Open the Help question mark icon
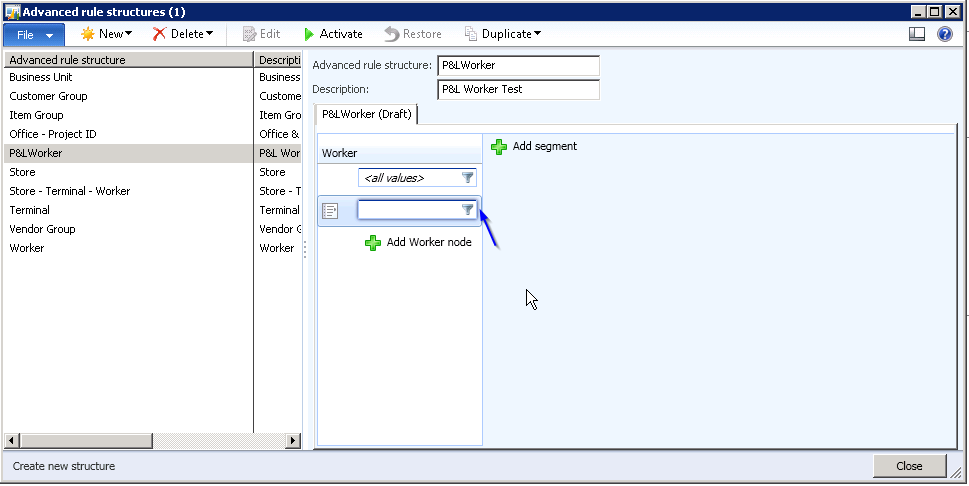 coord(944,34)
